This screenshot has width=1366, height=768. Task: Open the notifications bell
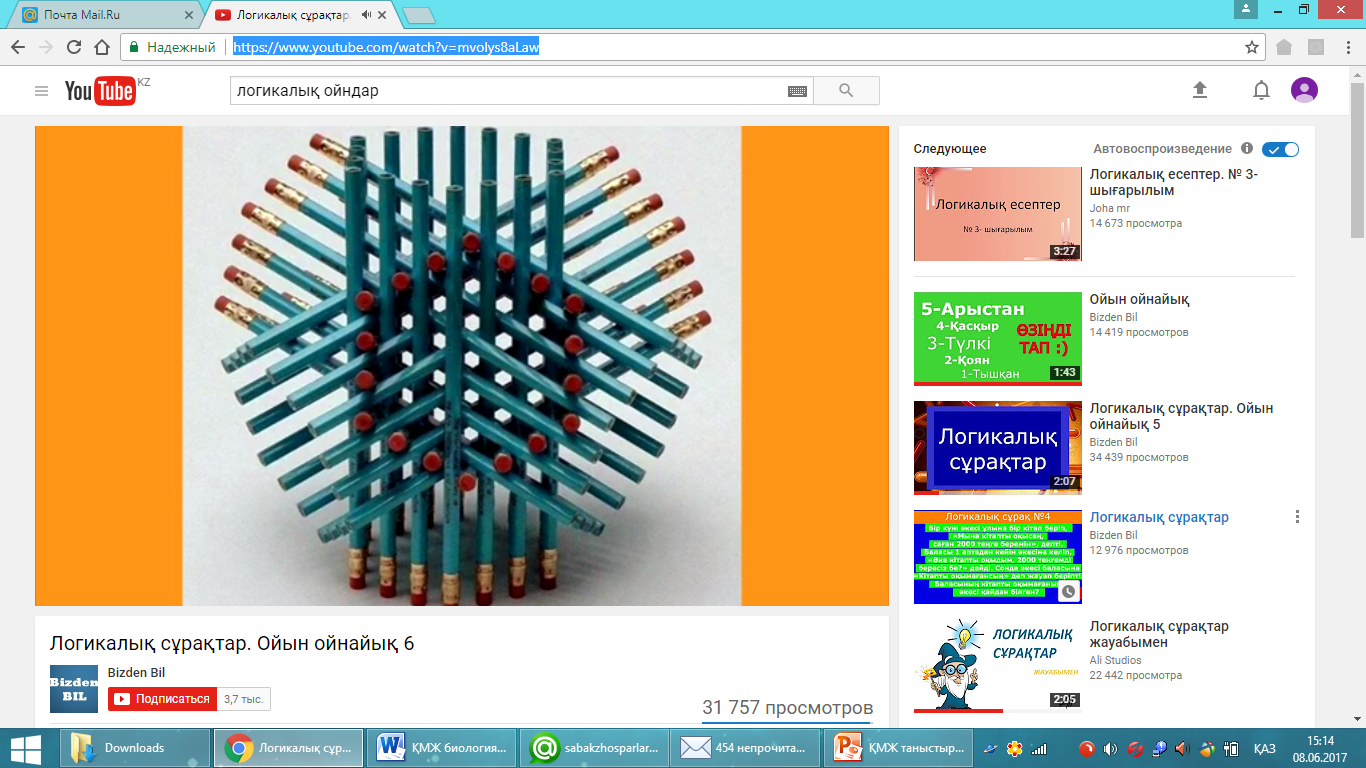[x=1261, y=90]
